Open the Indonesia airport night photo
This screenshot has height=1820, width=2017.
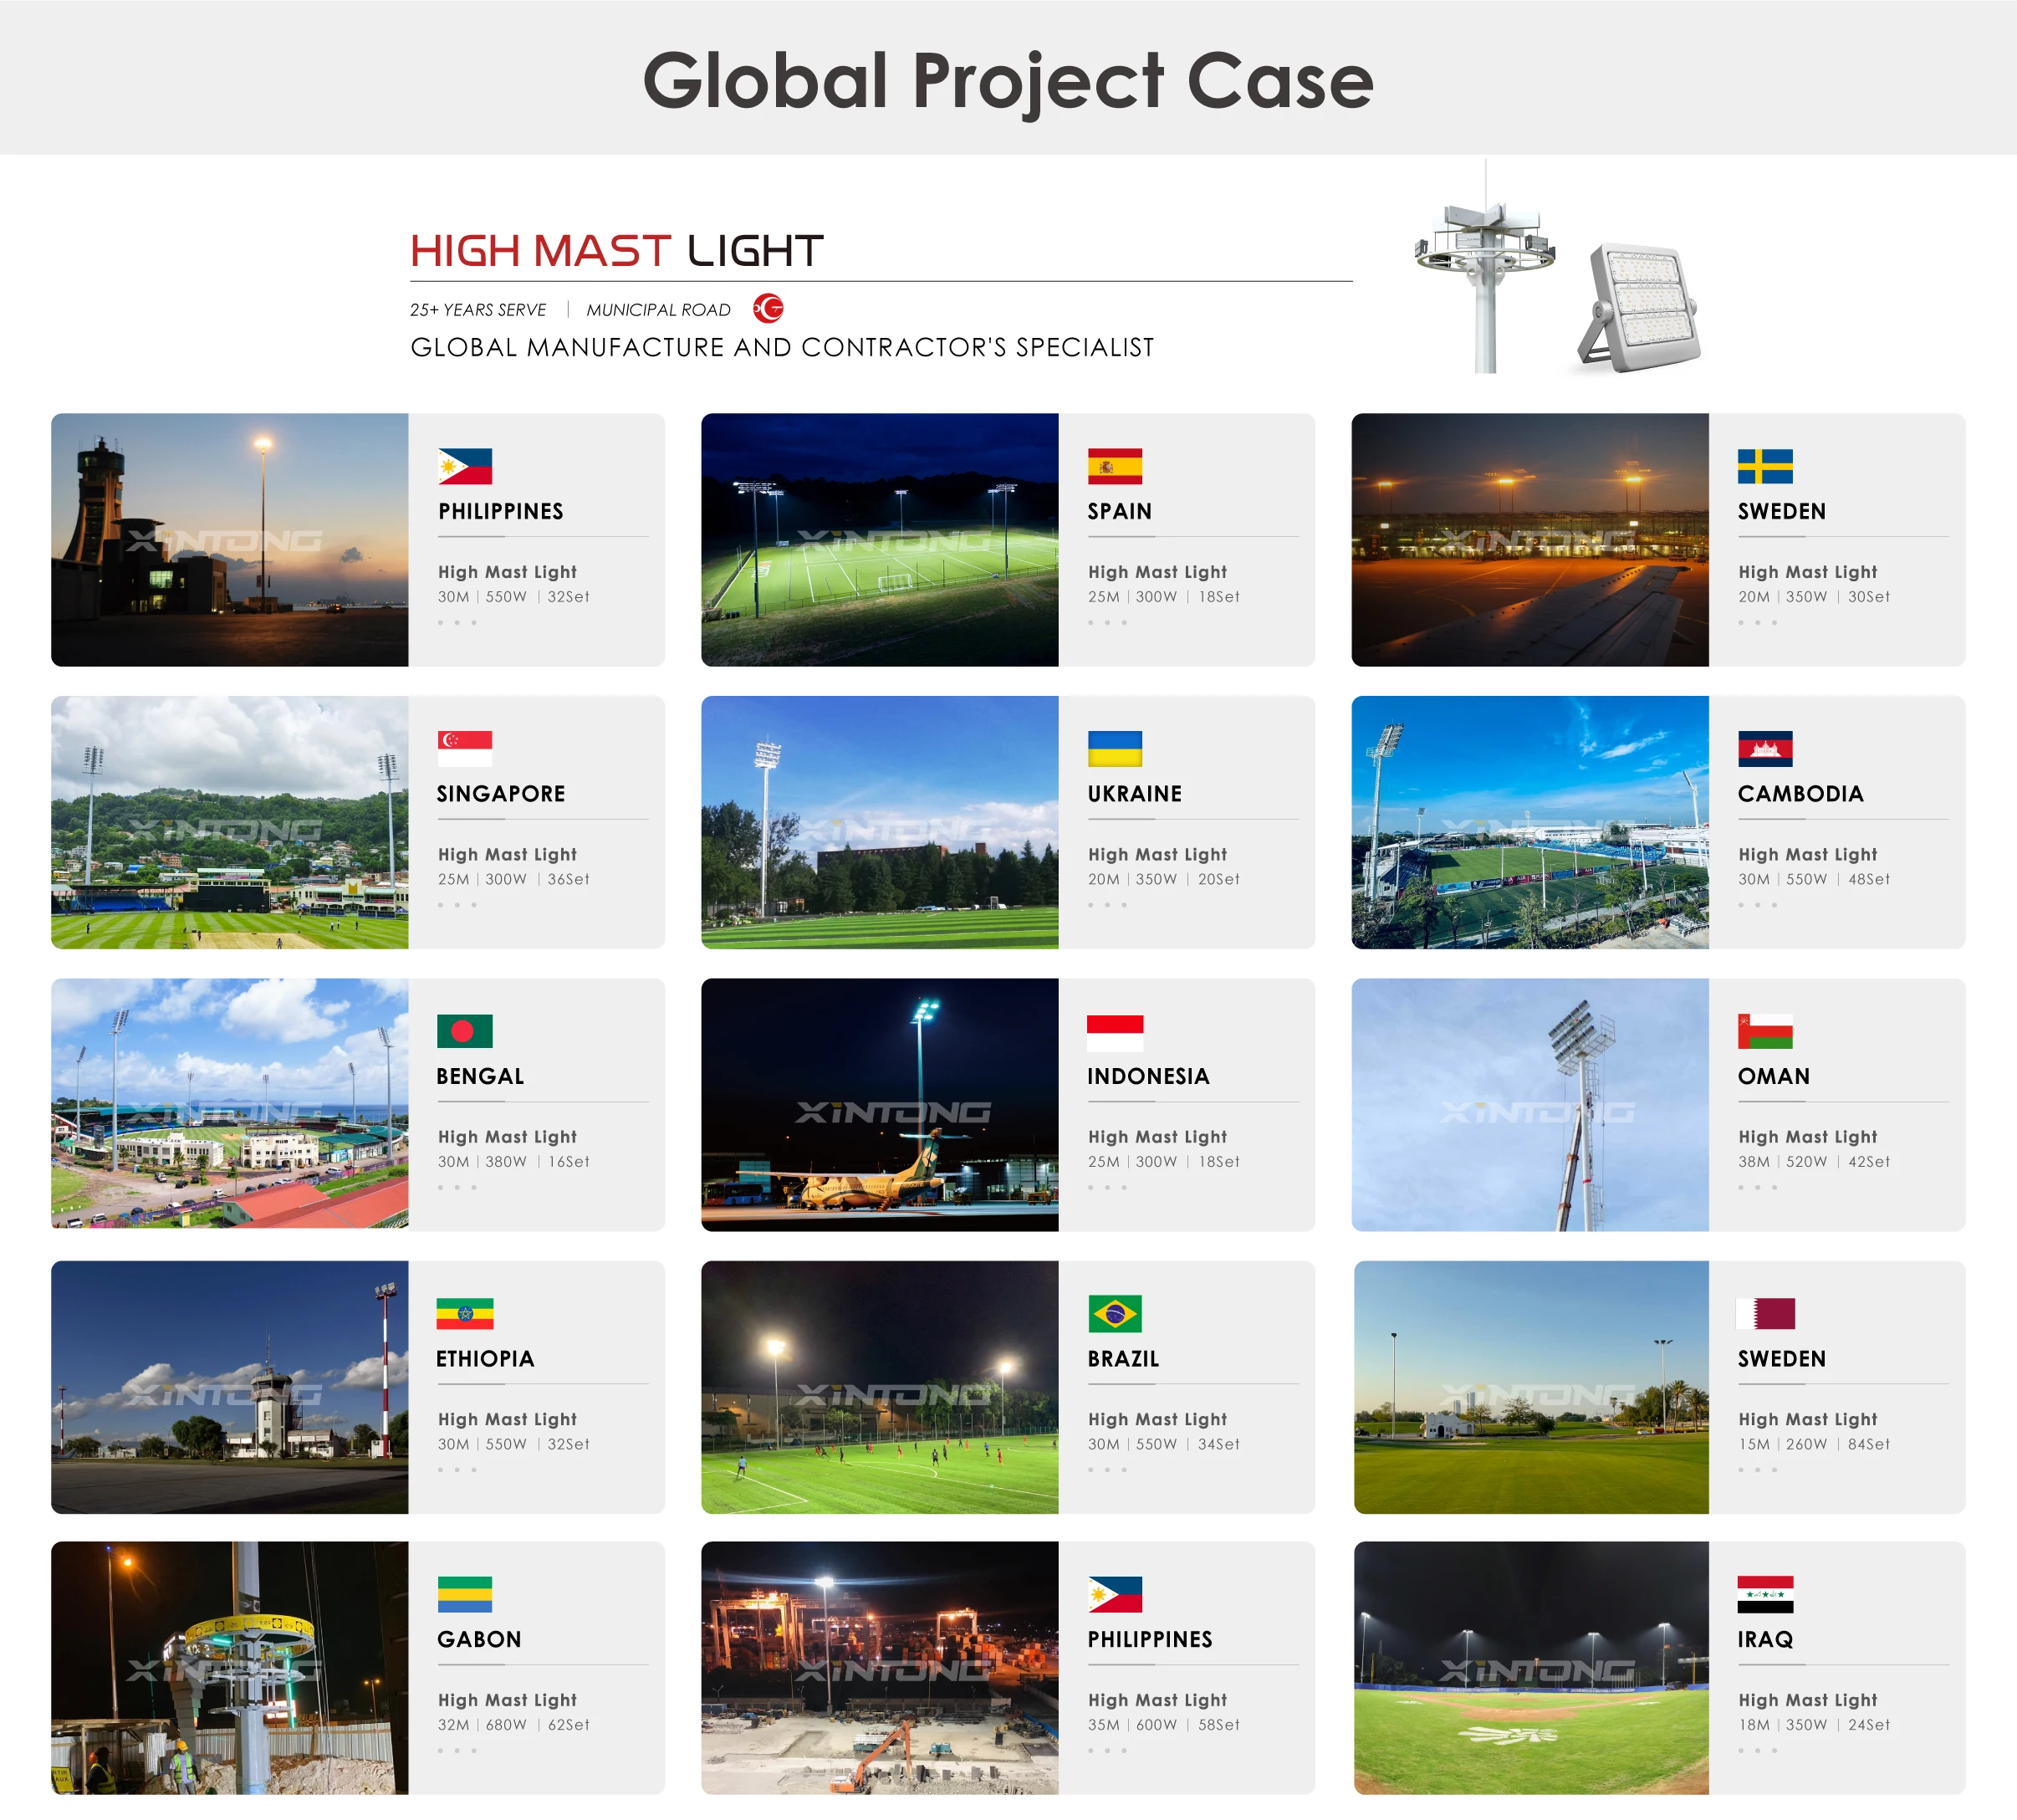pos(879,1104)
